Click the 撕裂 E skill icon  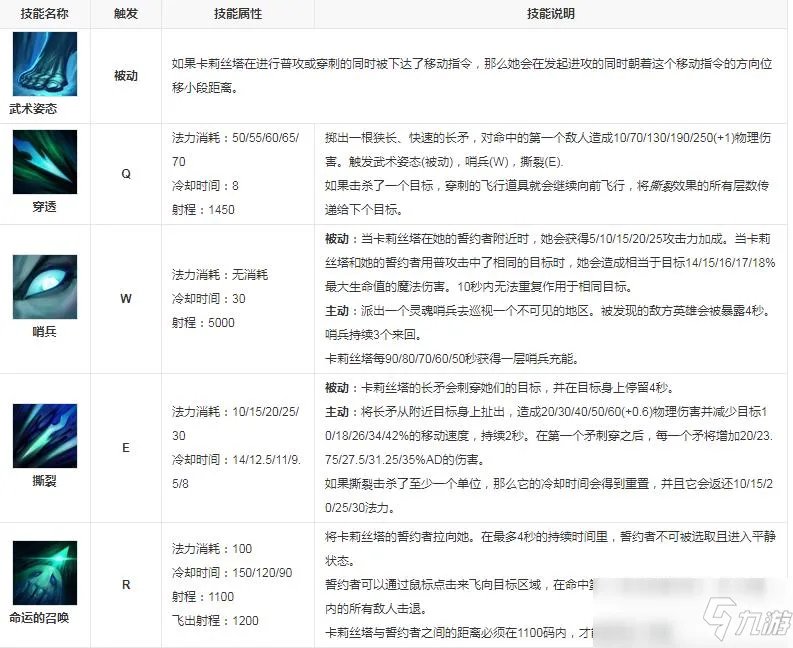click(45, 436)
